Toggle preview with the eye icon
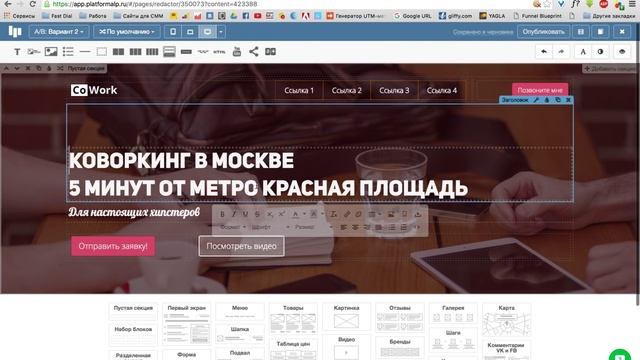The image size is (640, 360). point(622,52)
